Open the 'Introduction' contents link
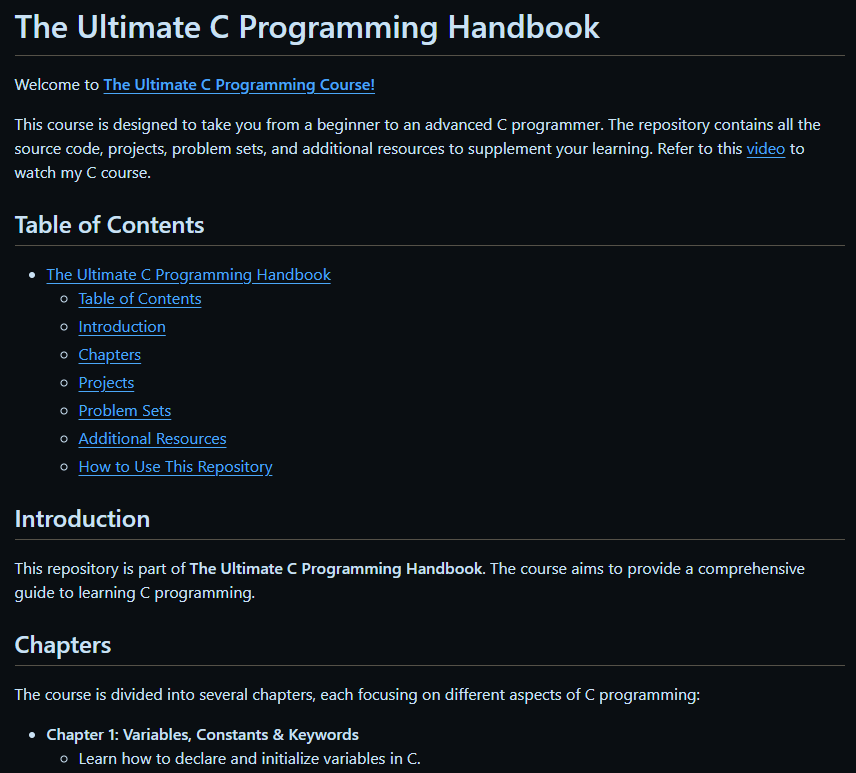Image resolution: width=856 pixels, height=773 pixels. pos(122,327)
